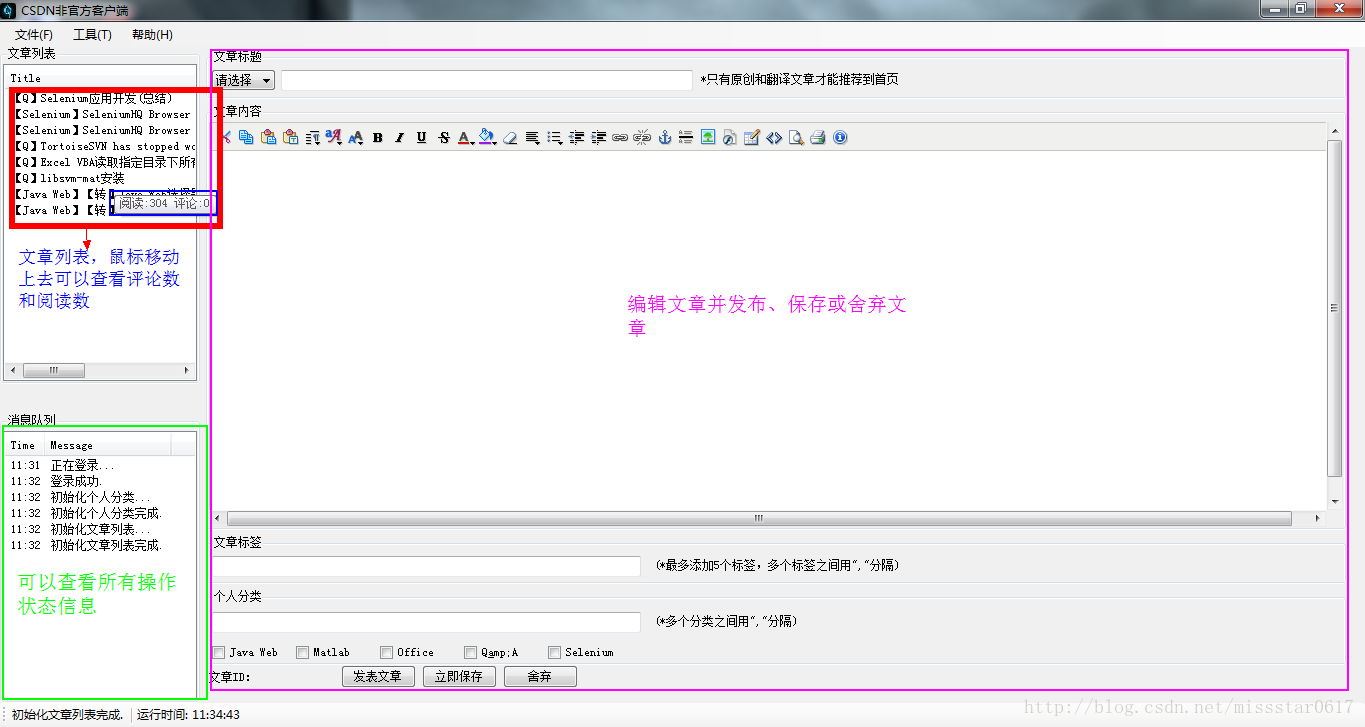Image resolution: width=1365 pixels, height=727 pixels.
Task: Click the Cut scissors icon in editor toolbar
Action: pyautogui.click(x=226, y=137)
